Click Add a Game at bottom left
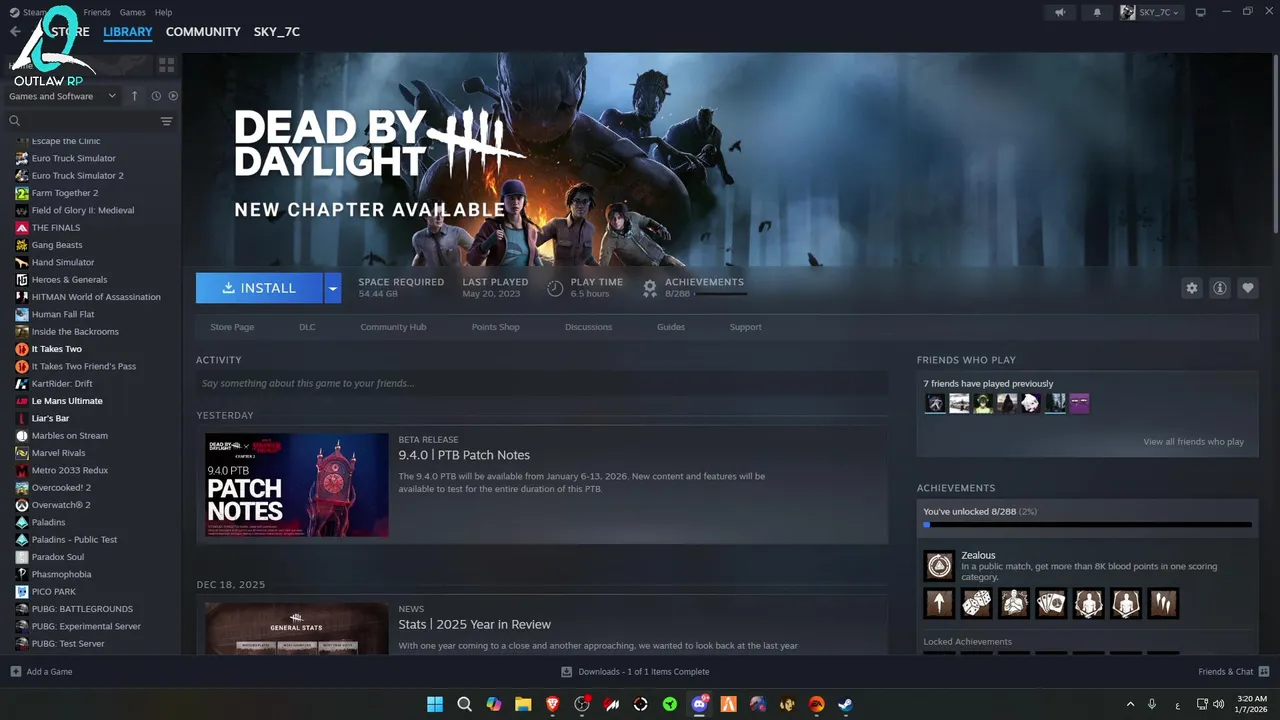Viewport: 1280px width, 720px height. [x=41, y=672]
